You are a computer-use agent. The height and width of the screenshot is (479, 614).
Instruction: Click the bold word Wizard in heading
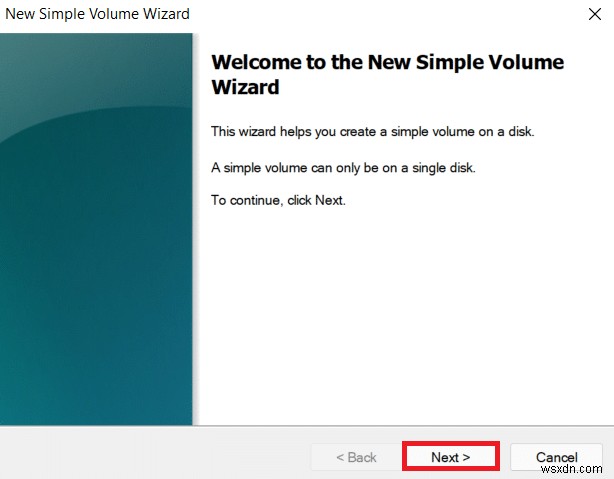(245, 87)
